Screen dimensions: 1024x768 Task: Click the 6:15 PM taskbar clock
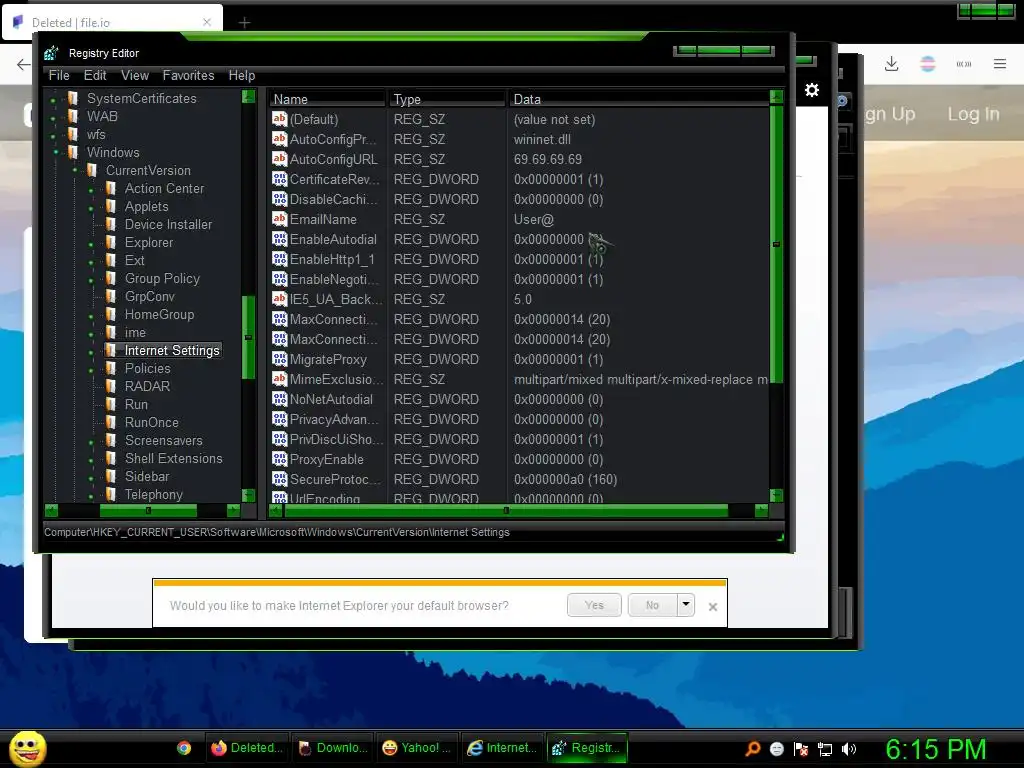(935, 749)
